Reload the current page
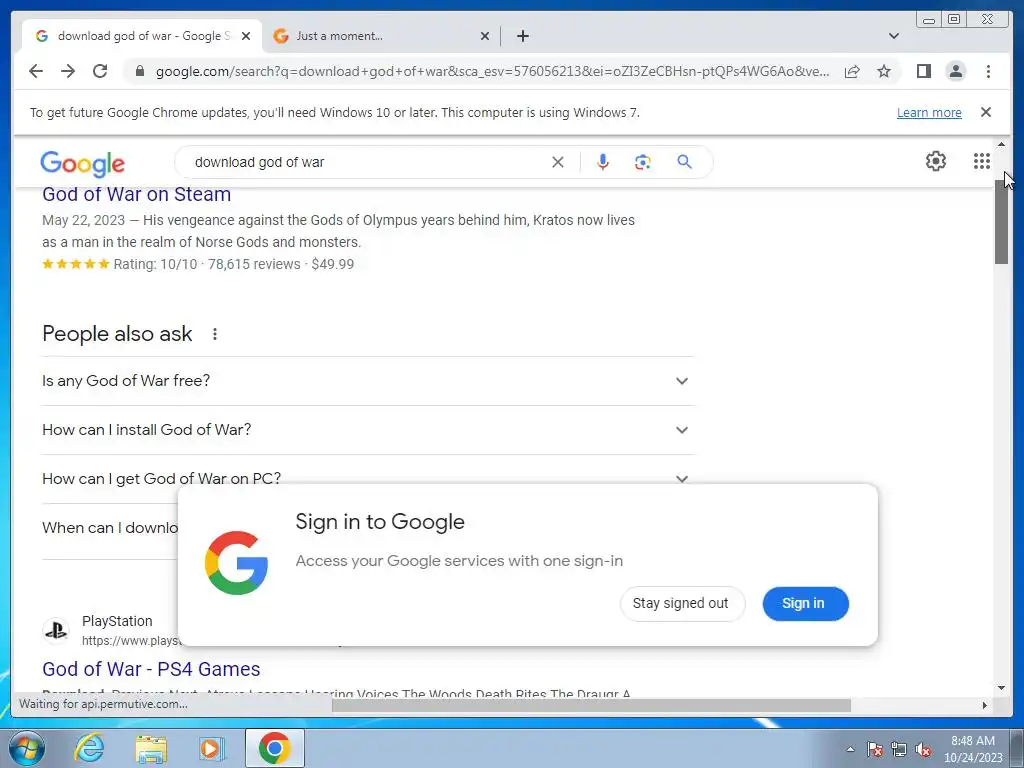1024x768 pixels. [x=100, y=71]
